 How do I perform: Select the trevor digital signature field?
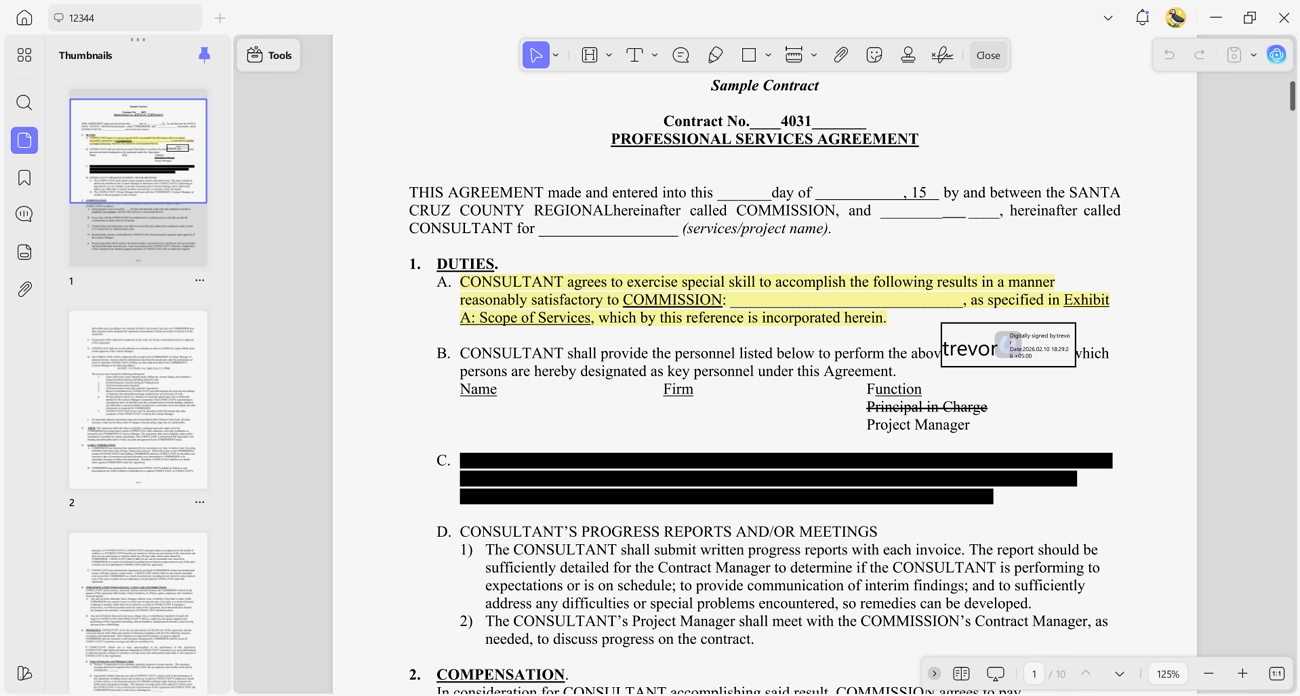[x=1008, y=345]
